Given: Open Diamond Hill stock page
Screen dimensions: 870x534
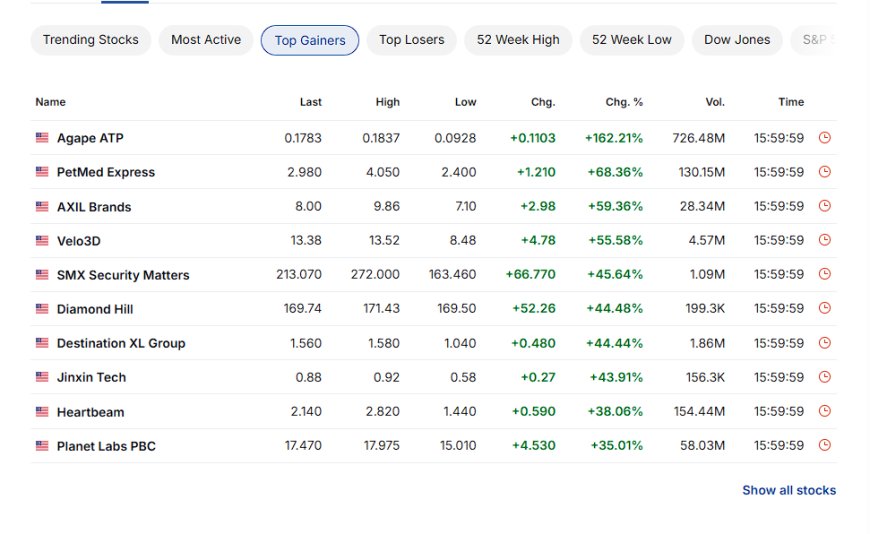Looking at the screenshot, I should (x=95, y=309).
